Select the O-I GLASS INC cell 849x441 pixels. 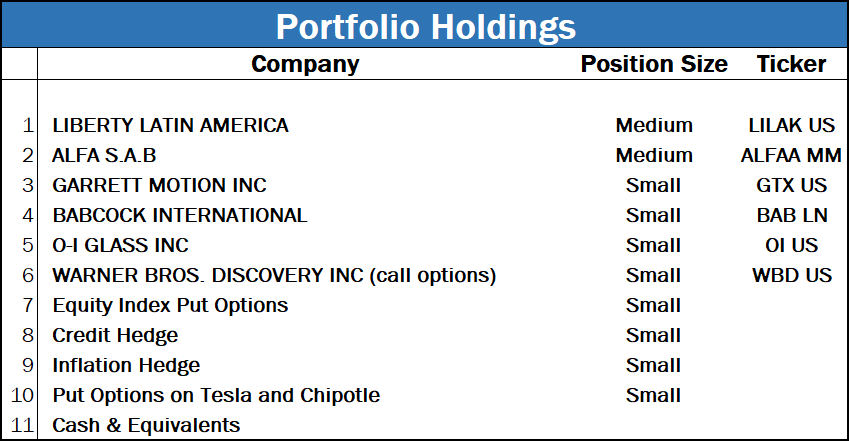[120, 246]
